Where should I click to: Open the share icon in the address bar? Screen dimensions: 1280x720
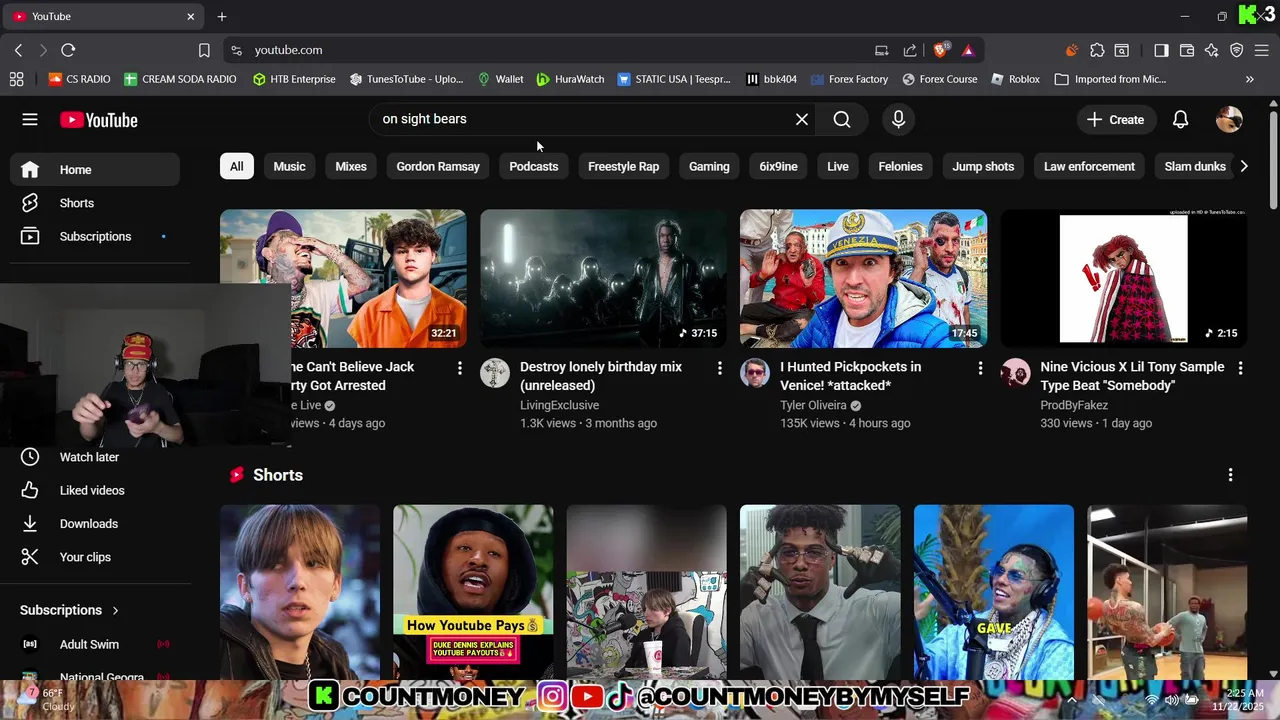click(x=910, y=50)
